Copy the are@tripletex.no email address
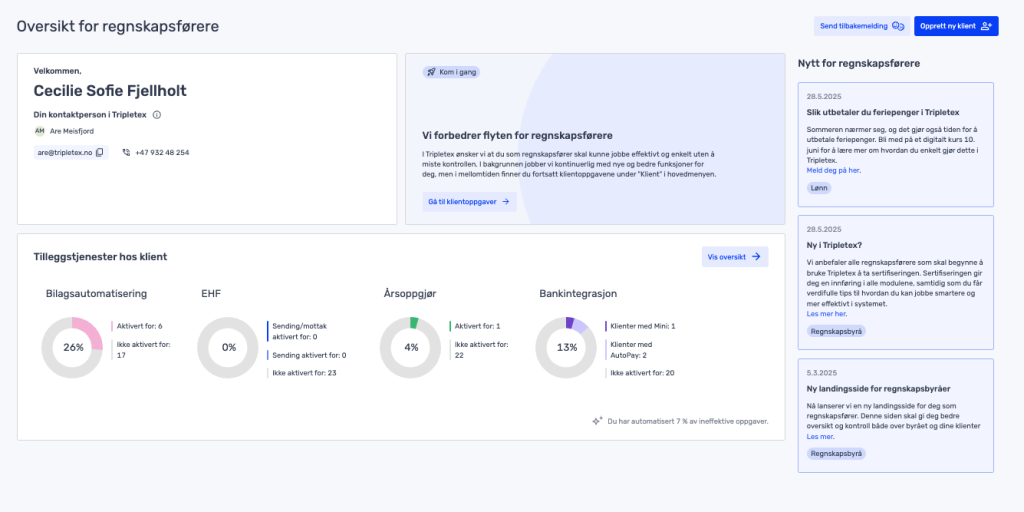Viewport: 1024px width, 512px height. point(100,152)
